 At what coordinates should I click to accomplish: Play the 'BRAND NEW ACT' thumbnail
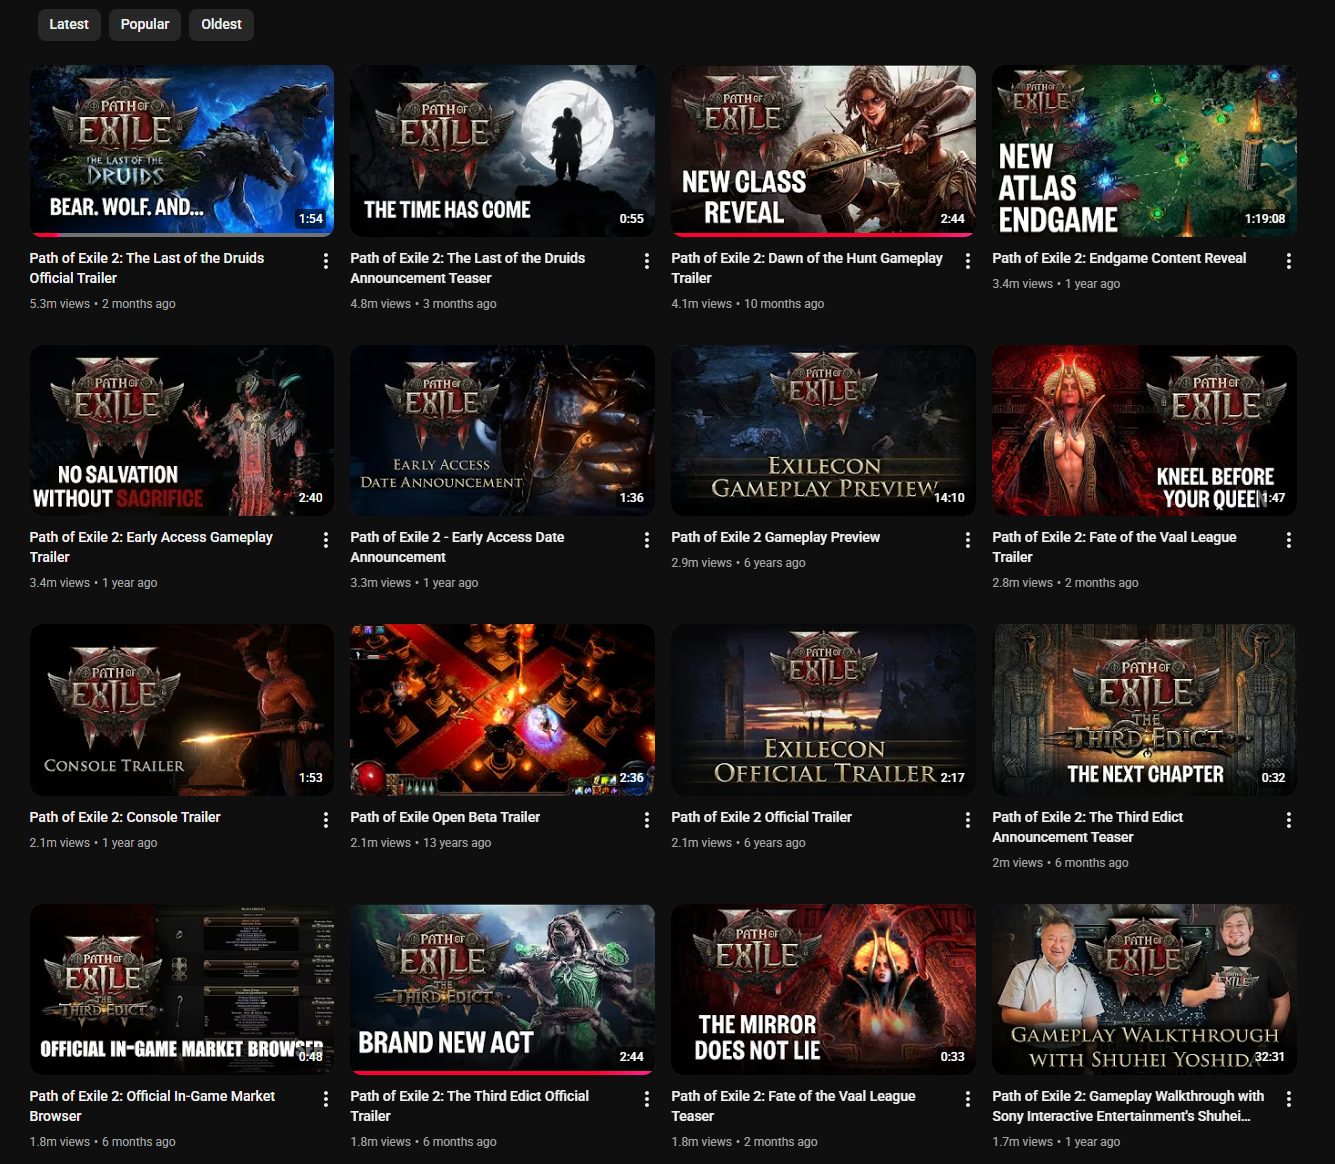click(x=502, y=989)
